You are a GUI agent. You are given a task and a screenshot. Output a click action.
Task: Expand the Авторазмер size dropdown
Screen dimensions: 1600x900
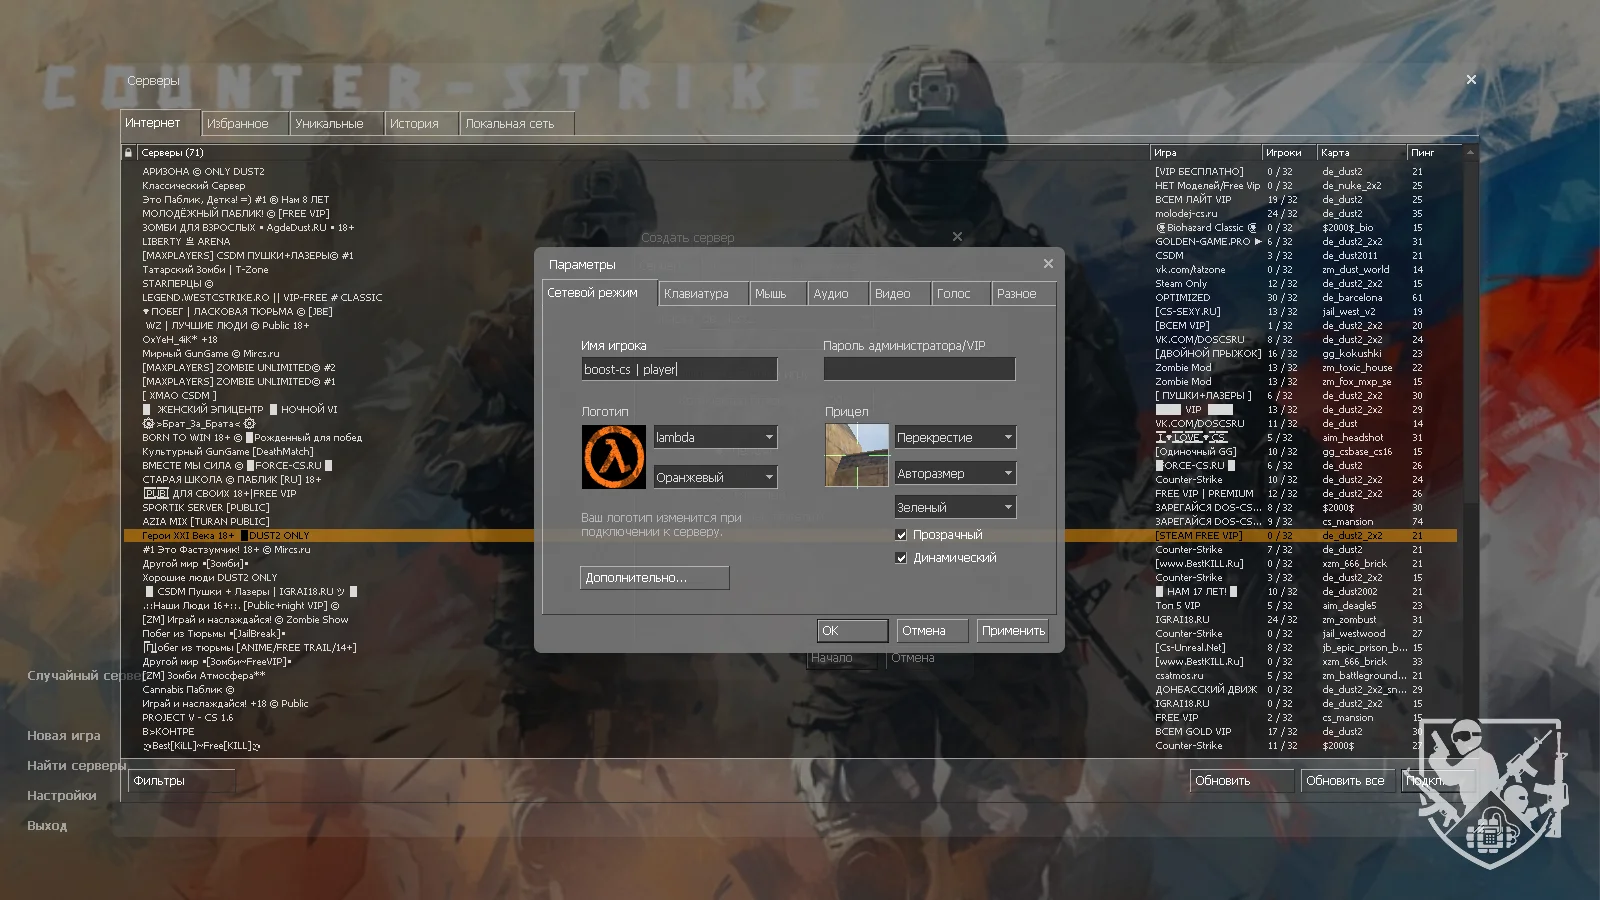tap(955, 474)
